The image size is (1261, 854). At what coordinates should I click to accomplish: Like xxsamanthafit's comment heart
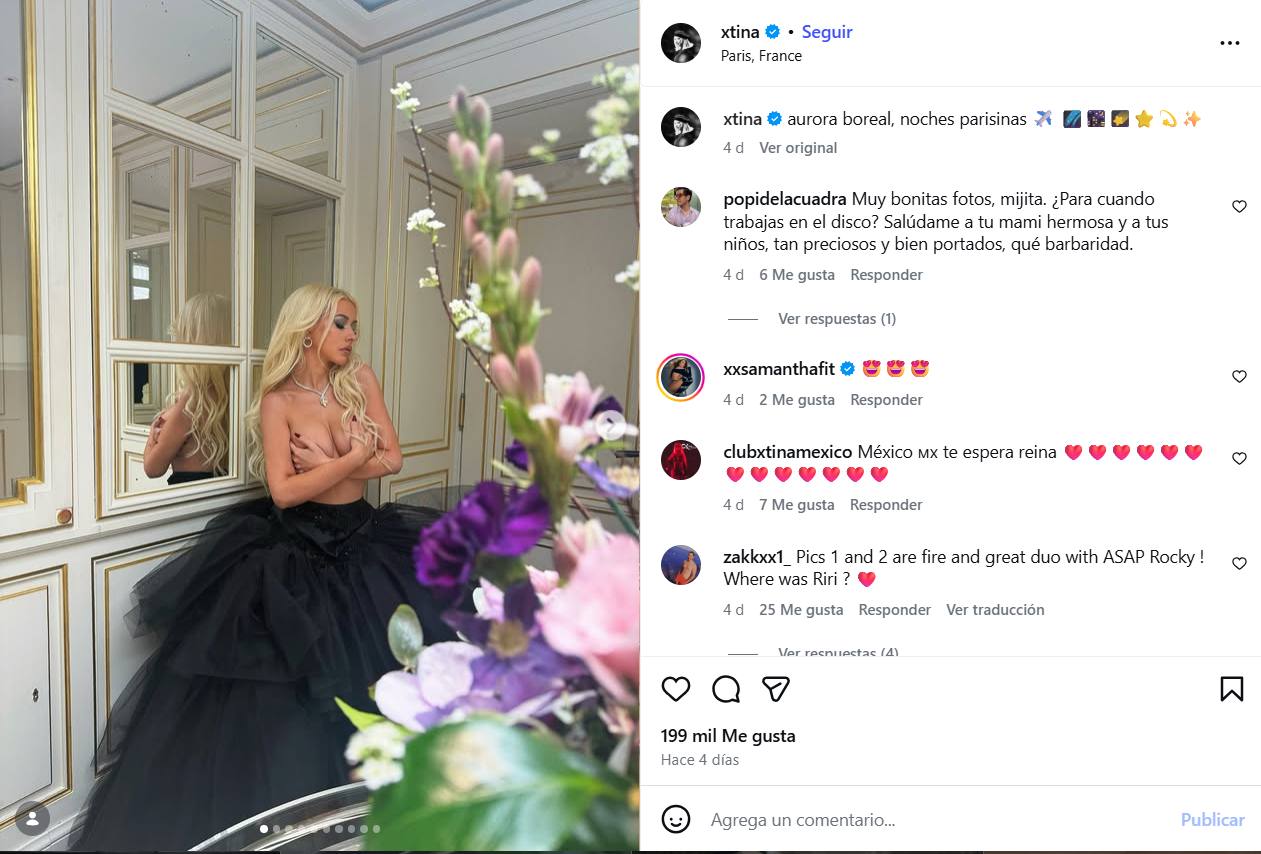pos(1239,376)
